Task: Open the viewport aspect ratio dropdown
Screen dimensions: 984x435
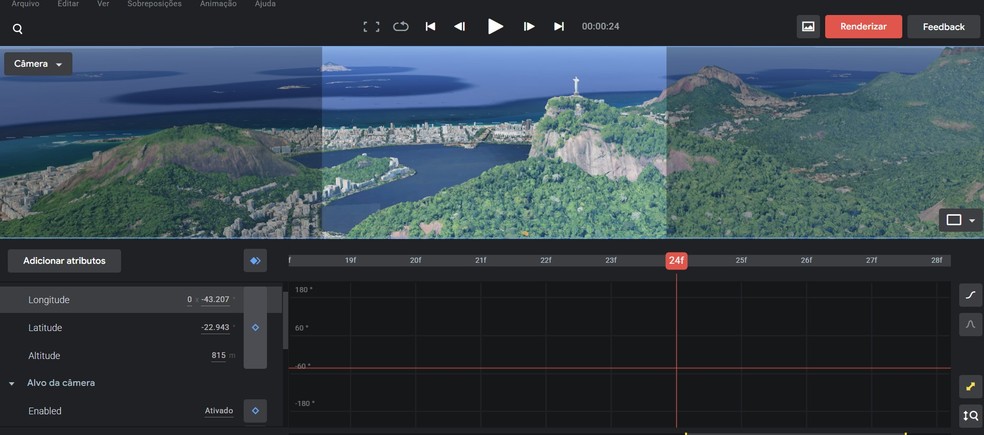Action: coord(960,220)
